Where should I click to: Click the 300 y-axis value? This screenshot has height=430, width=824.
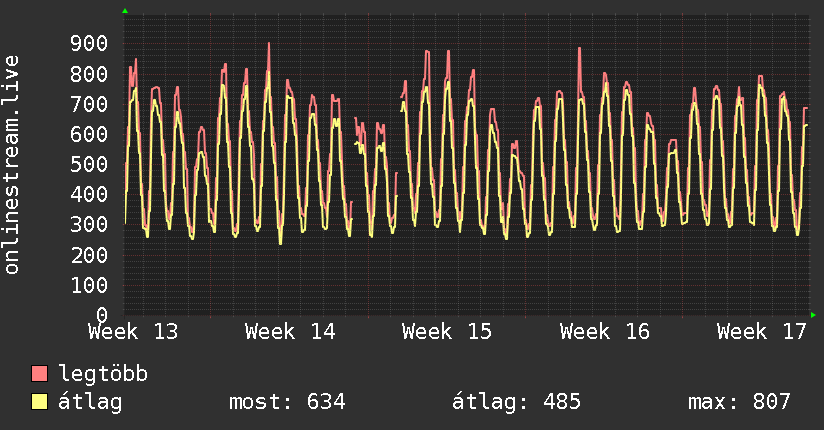pos(89,225)
